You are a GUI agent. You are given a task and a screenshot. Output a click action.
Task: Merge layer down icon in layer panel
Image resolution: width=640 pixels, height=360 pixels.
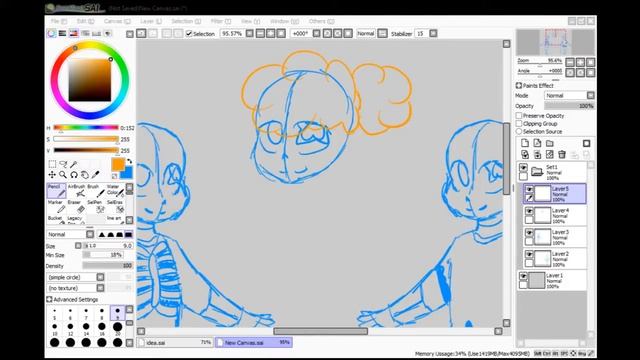[x=537, y=154]
